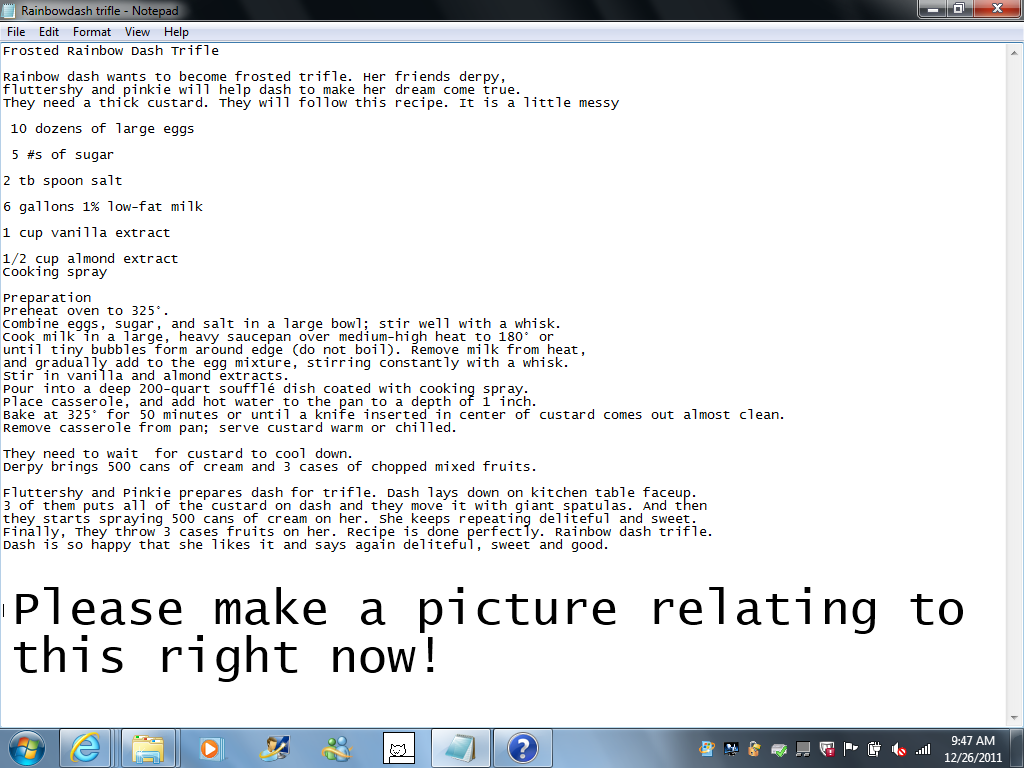Image resolution: width=1024 pixels, height=768 pixels.
Task: Switch to Notepad taskbar button
Action: (460, 748)
